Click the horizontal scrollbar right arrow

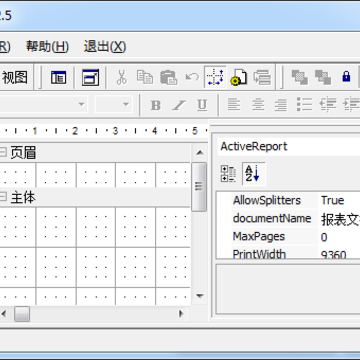(x=181, y=314)
